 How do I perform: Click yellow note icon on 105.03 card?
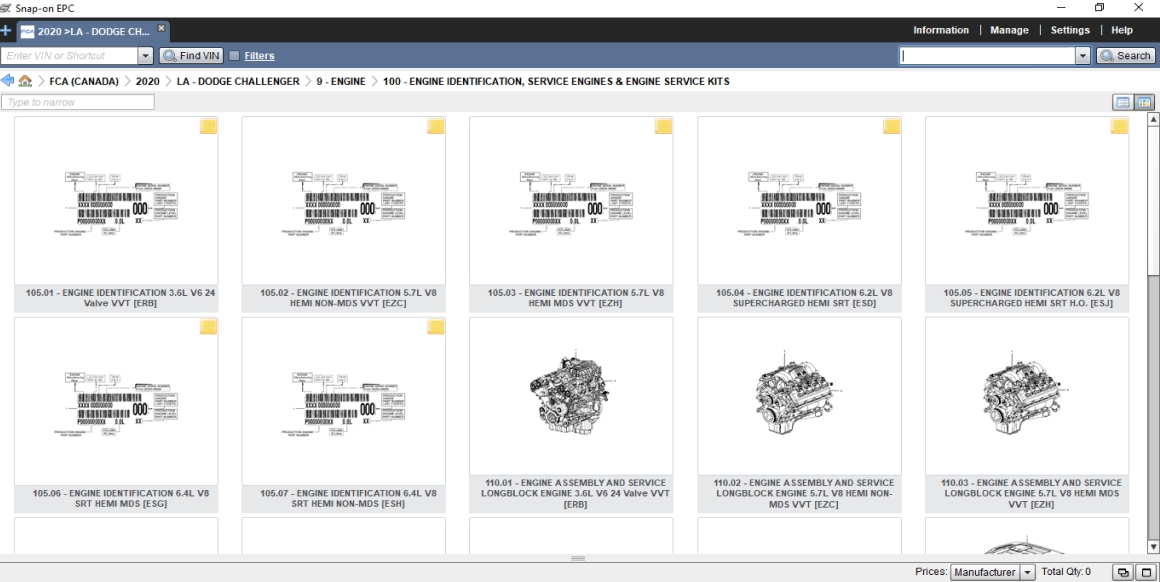[663, 126]
